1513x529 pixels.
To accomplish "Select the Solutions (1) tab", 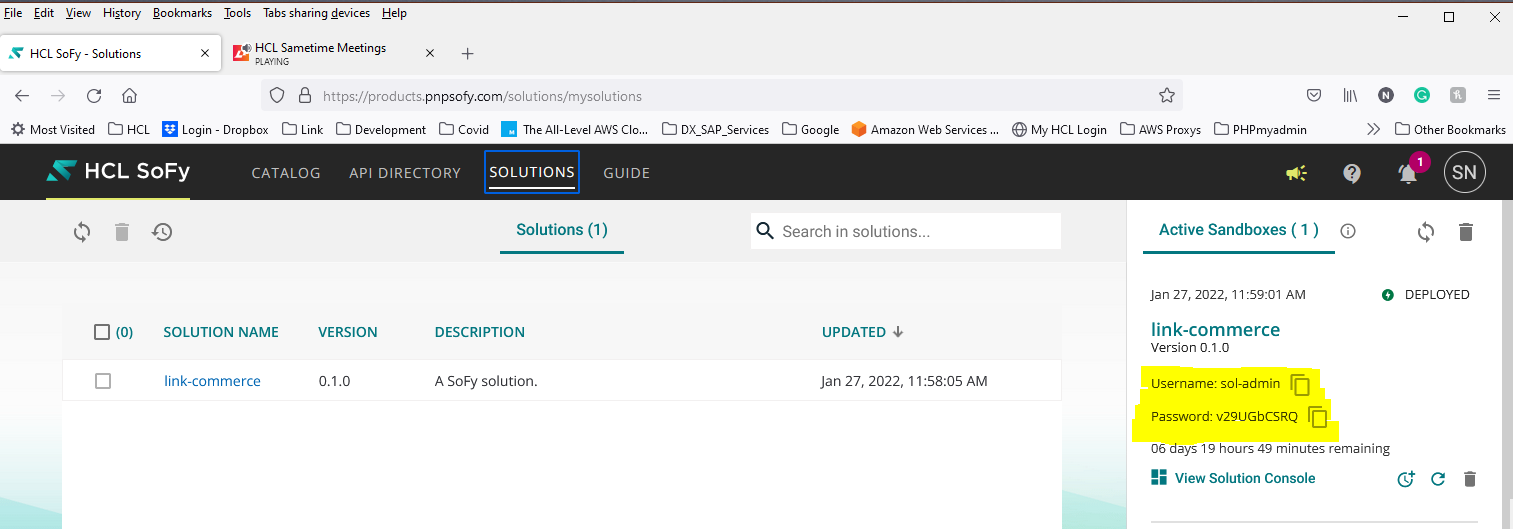I will coord(562,230).
